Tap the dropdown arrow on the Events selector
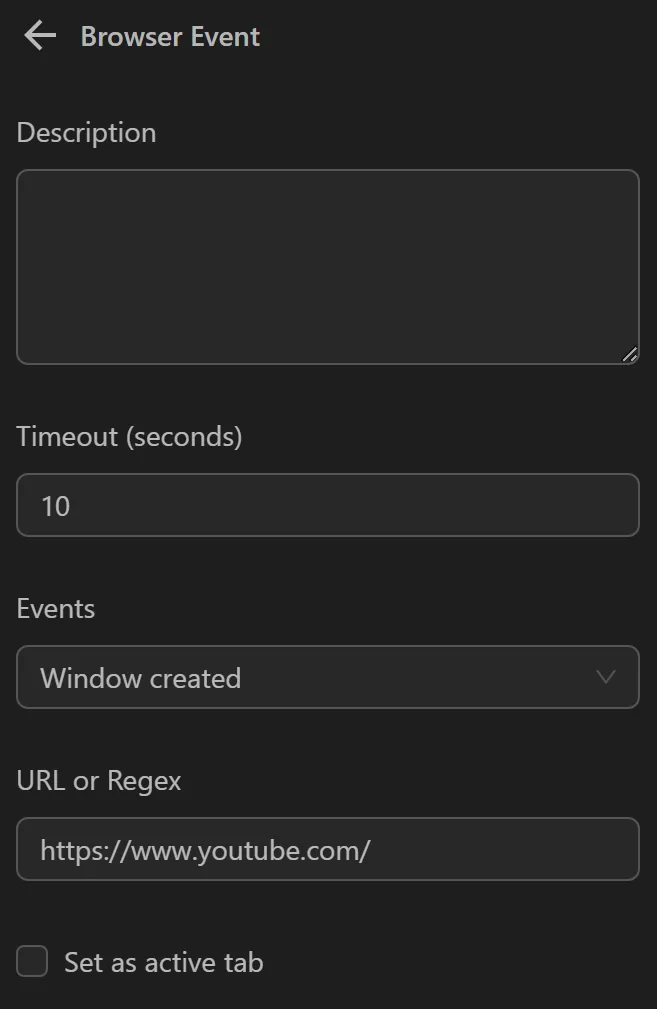The width and height of the screenshot is (657, 1009). point(606,677)
